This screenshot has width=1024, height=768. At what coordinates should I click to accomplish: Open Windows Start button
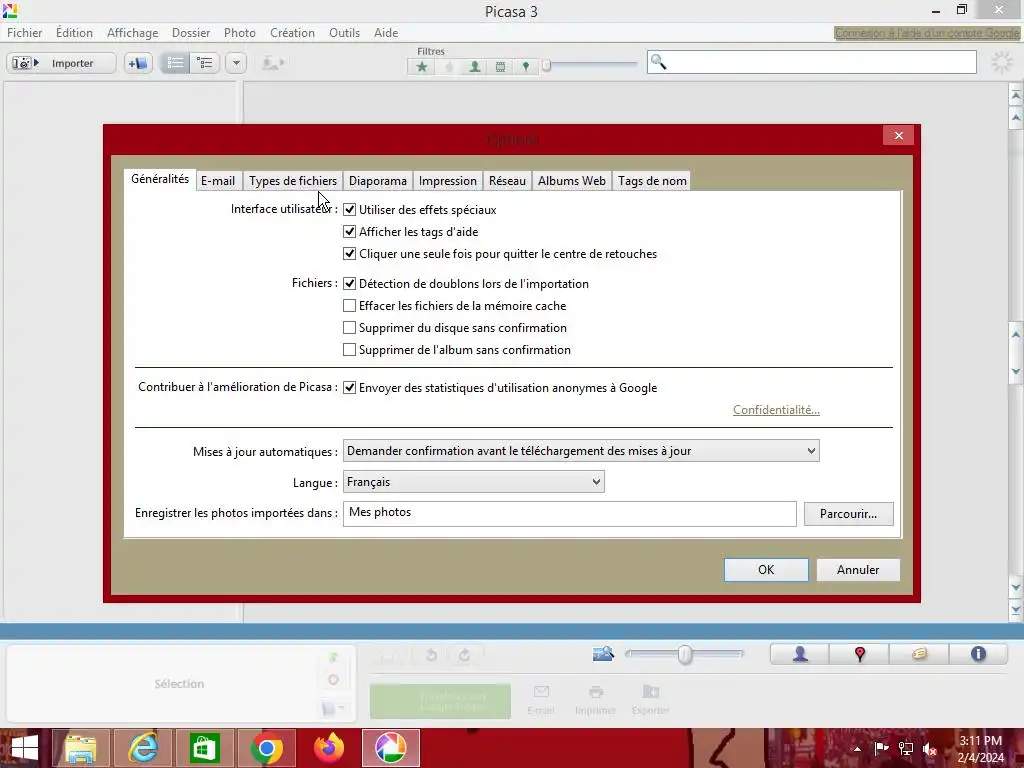(x=25, y=748)
